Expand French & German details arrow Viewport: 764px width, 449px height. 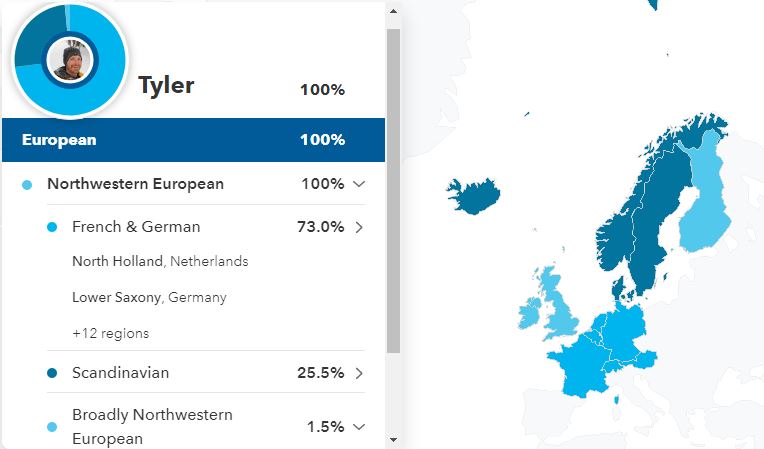tap(359, 227)
